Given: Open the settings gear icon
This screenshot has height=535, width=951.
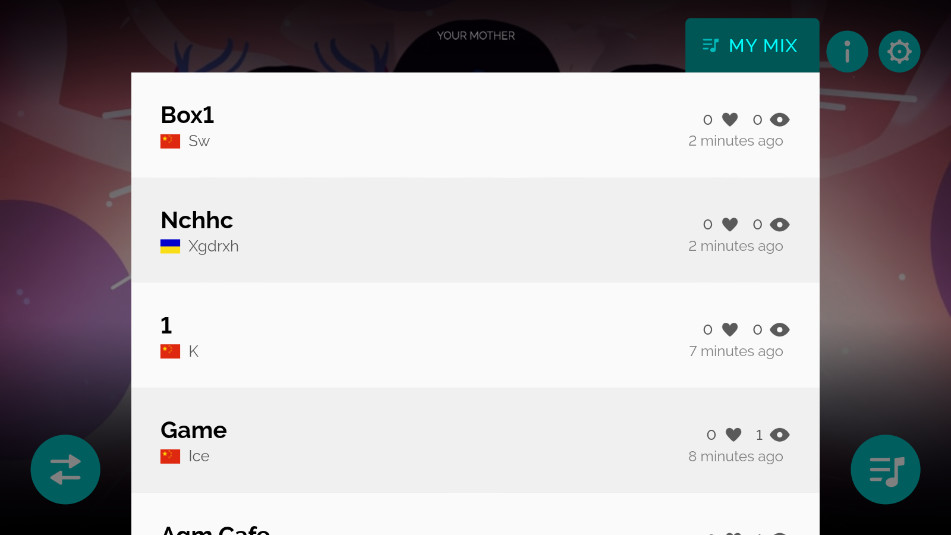Looking at the screenshot, I should click(x=899, y=52).
